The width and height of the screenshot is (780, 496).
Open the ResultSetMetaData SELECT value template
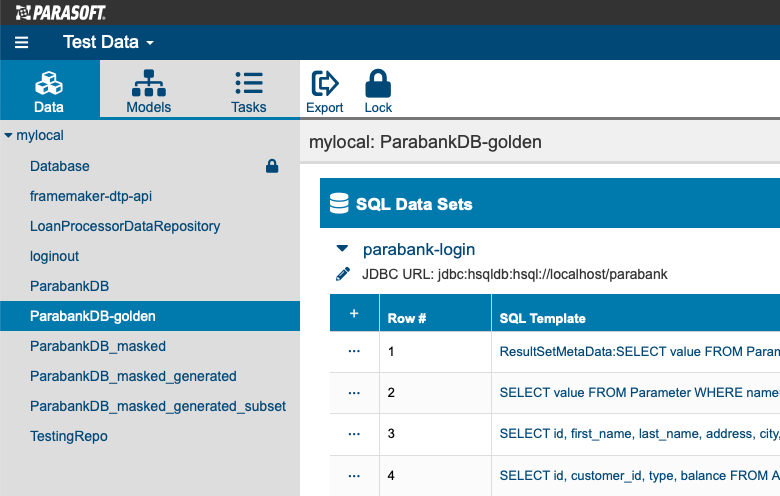(x=640, y=352)
